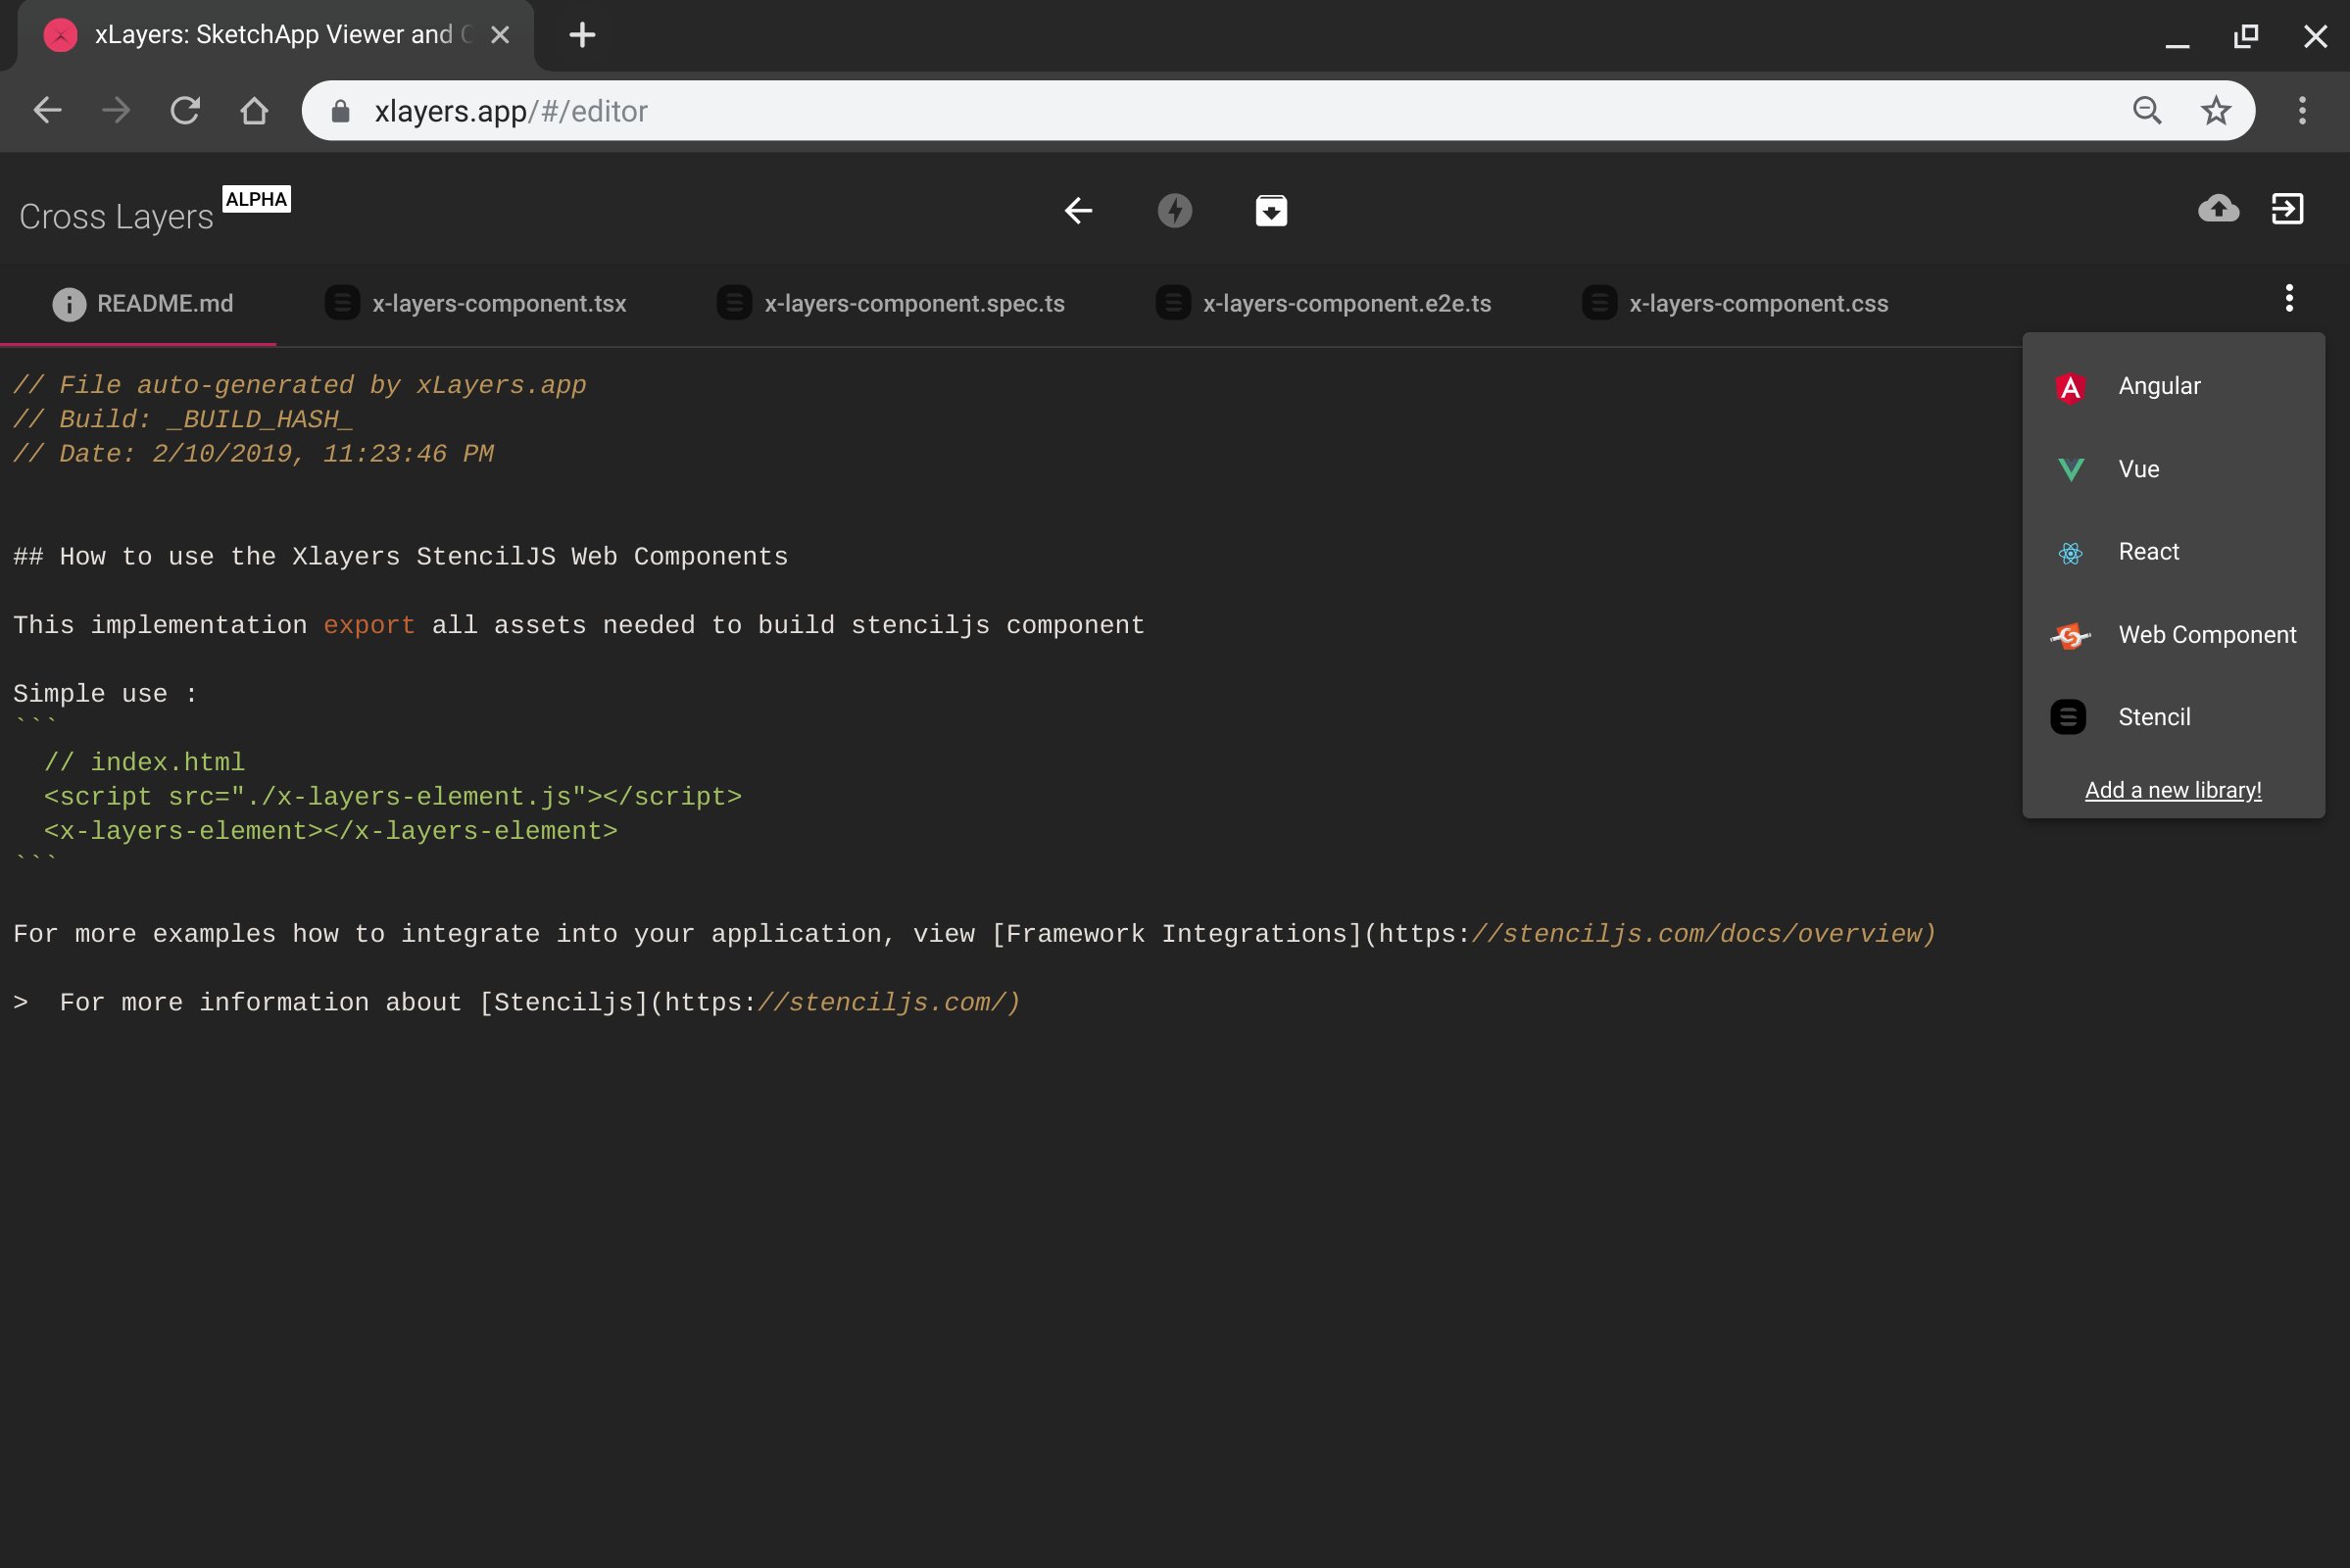
Task: Open the three-dot framework menu in editor
Action: pos(2288,298)
